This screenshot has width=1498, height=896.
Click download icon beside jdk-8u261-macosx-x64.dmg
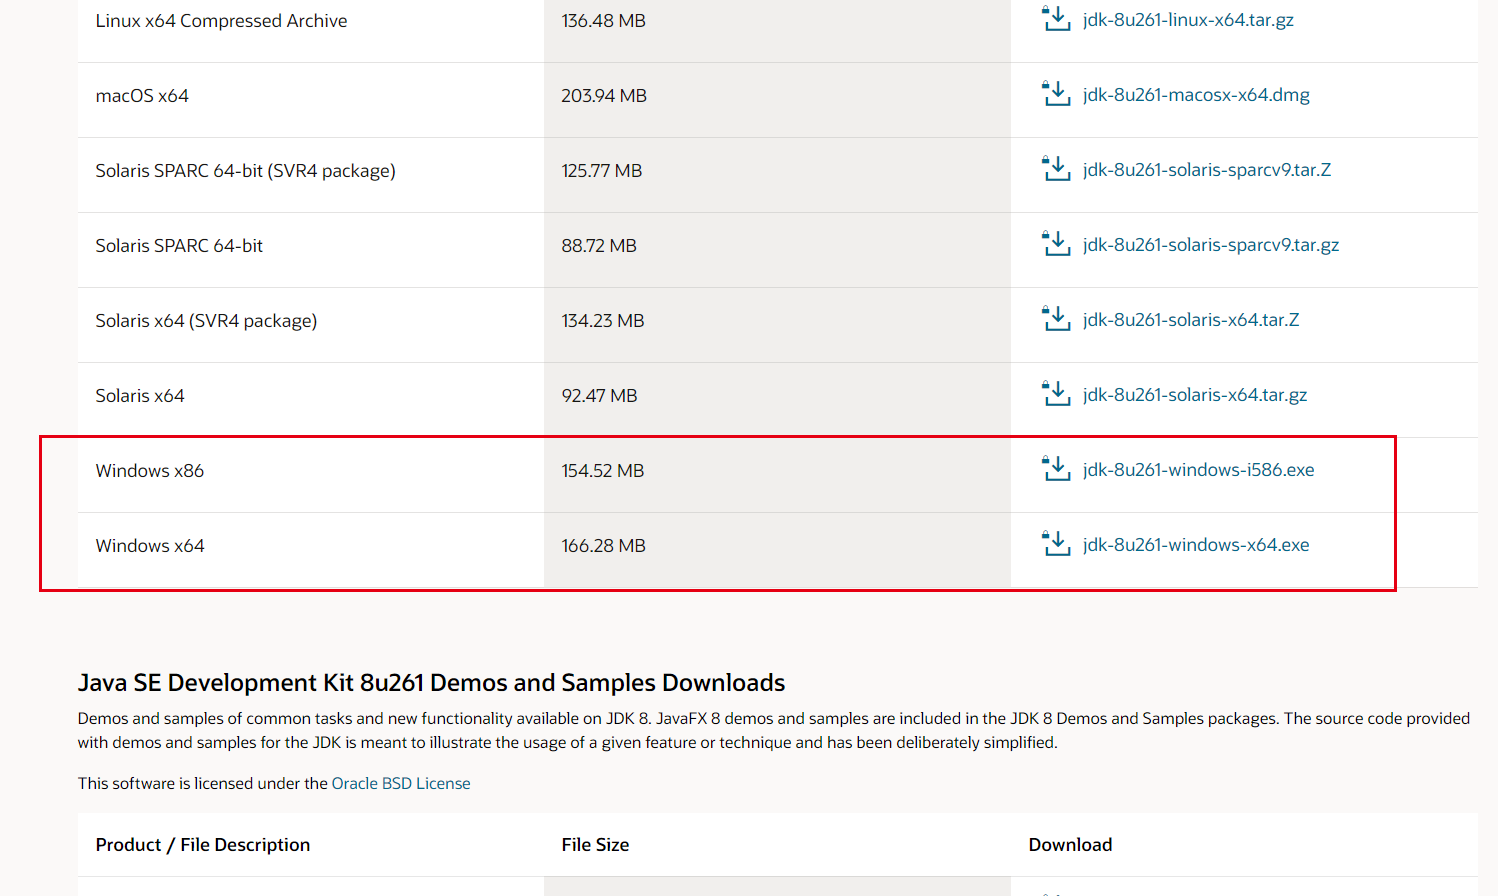point(1056,94)
